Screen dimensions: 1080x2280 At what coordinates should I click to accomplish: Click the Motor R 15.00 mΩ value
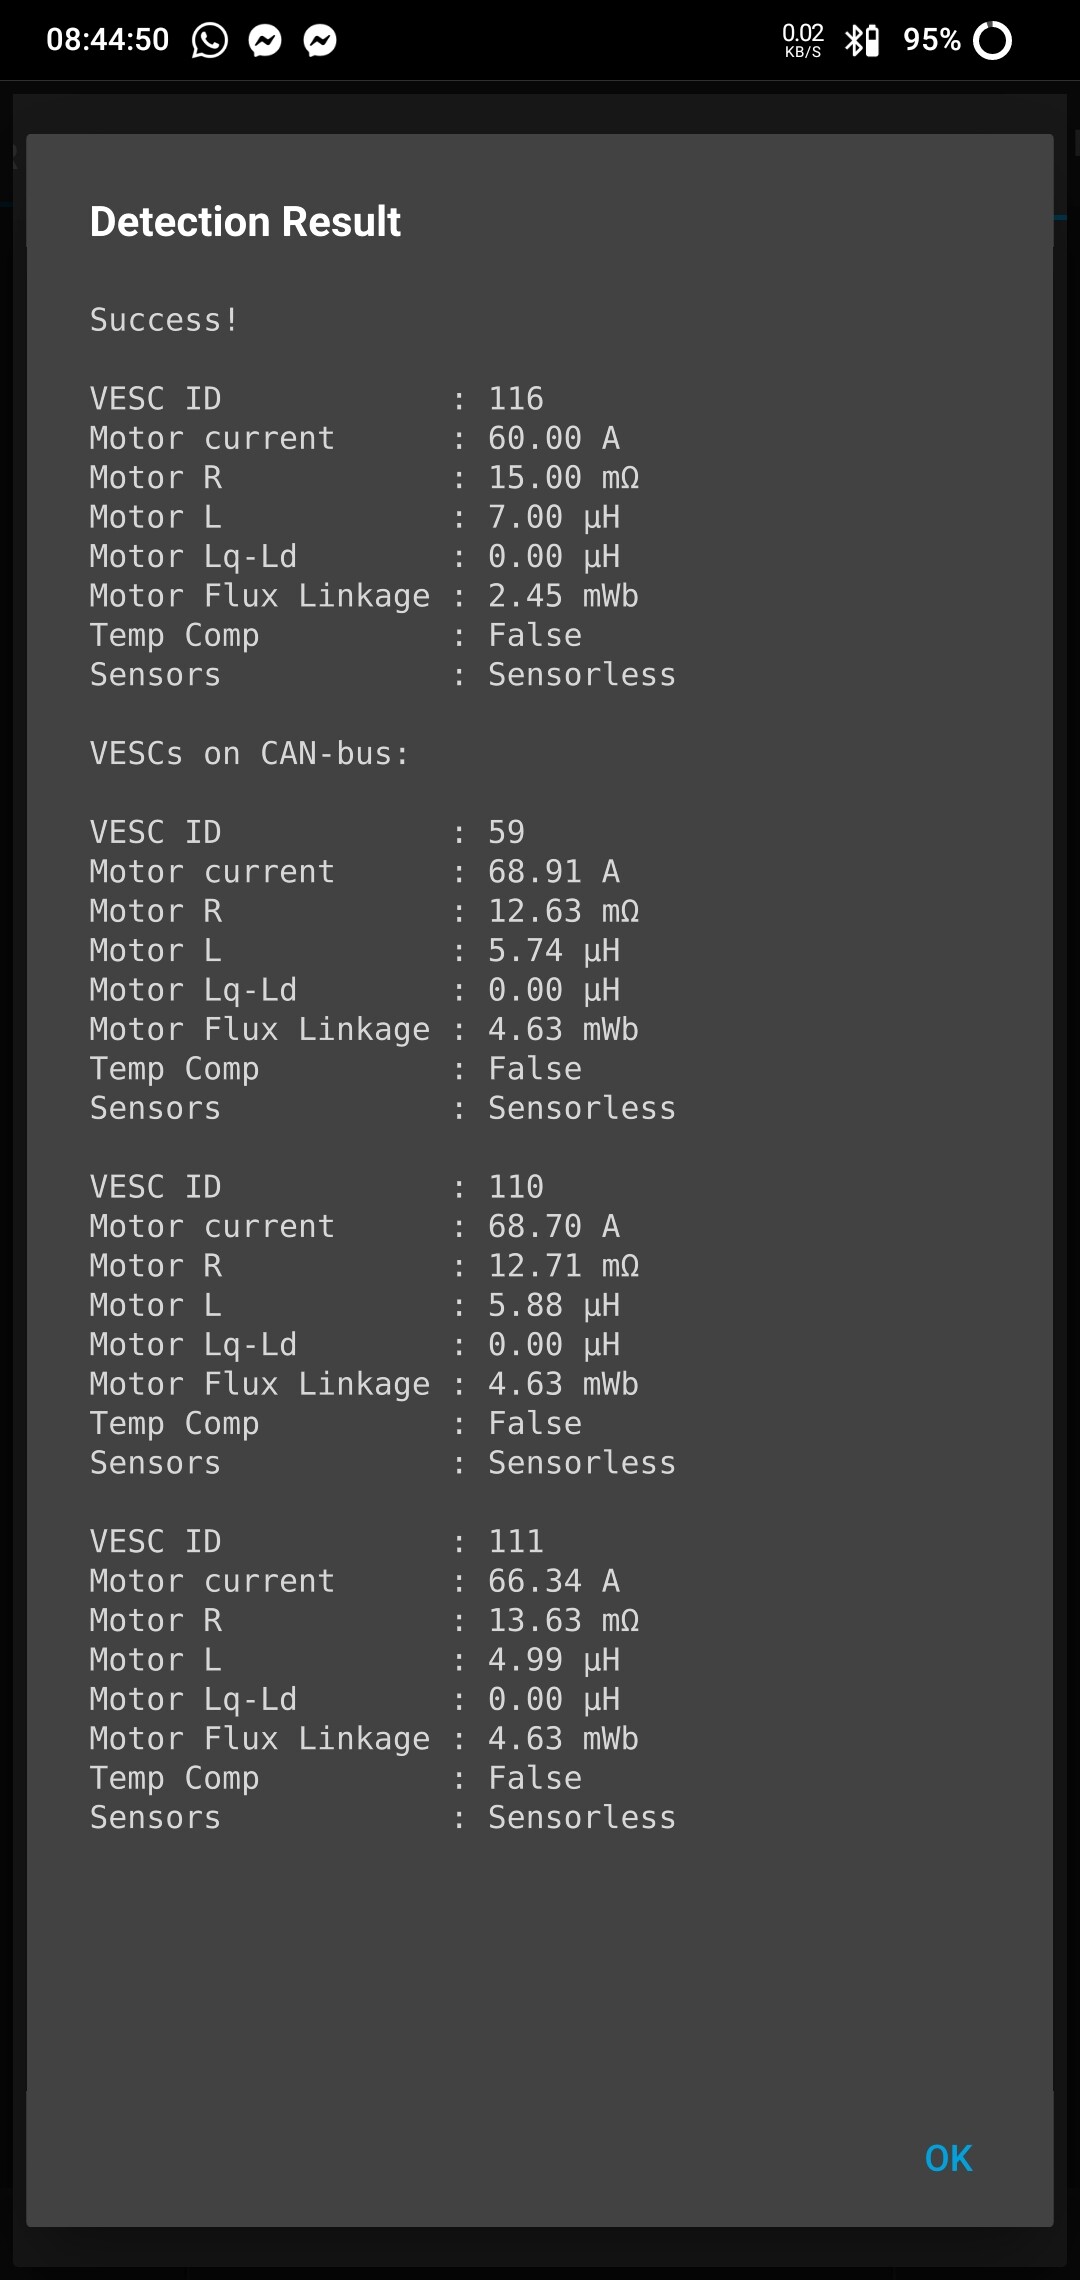tap(563, 478)
